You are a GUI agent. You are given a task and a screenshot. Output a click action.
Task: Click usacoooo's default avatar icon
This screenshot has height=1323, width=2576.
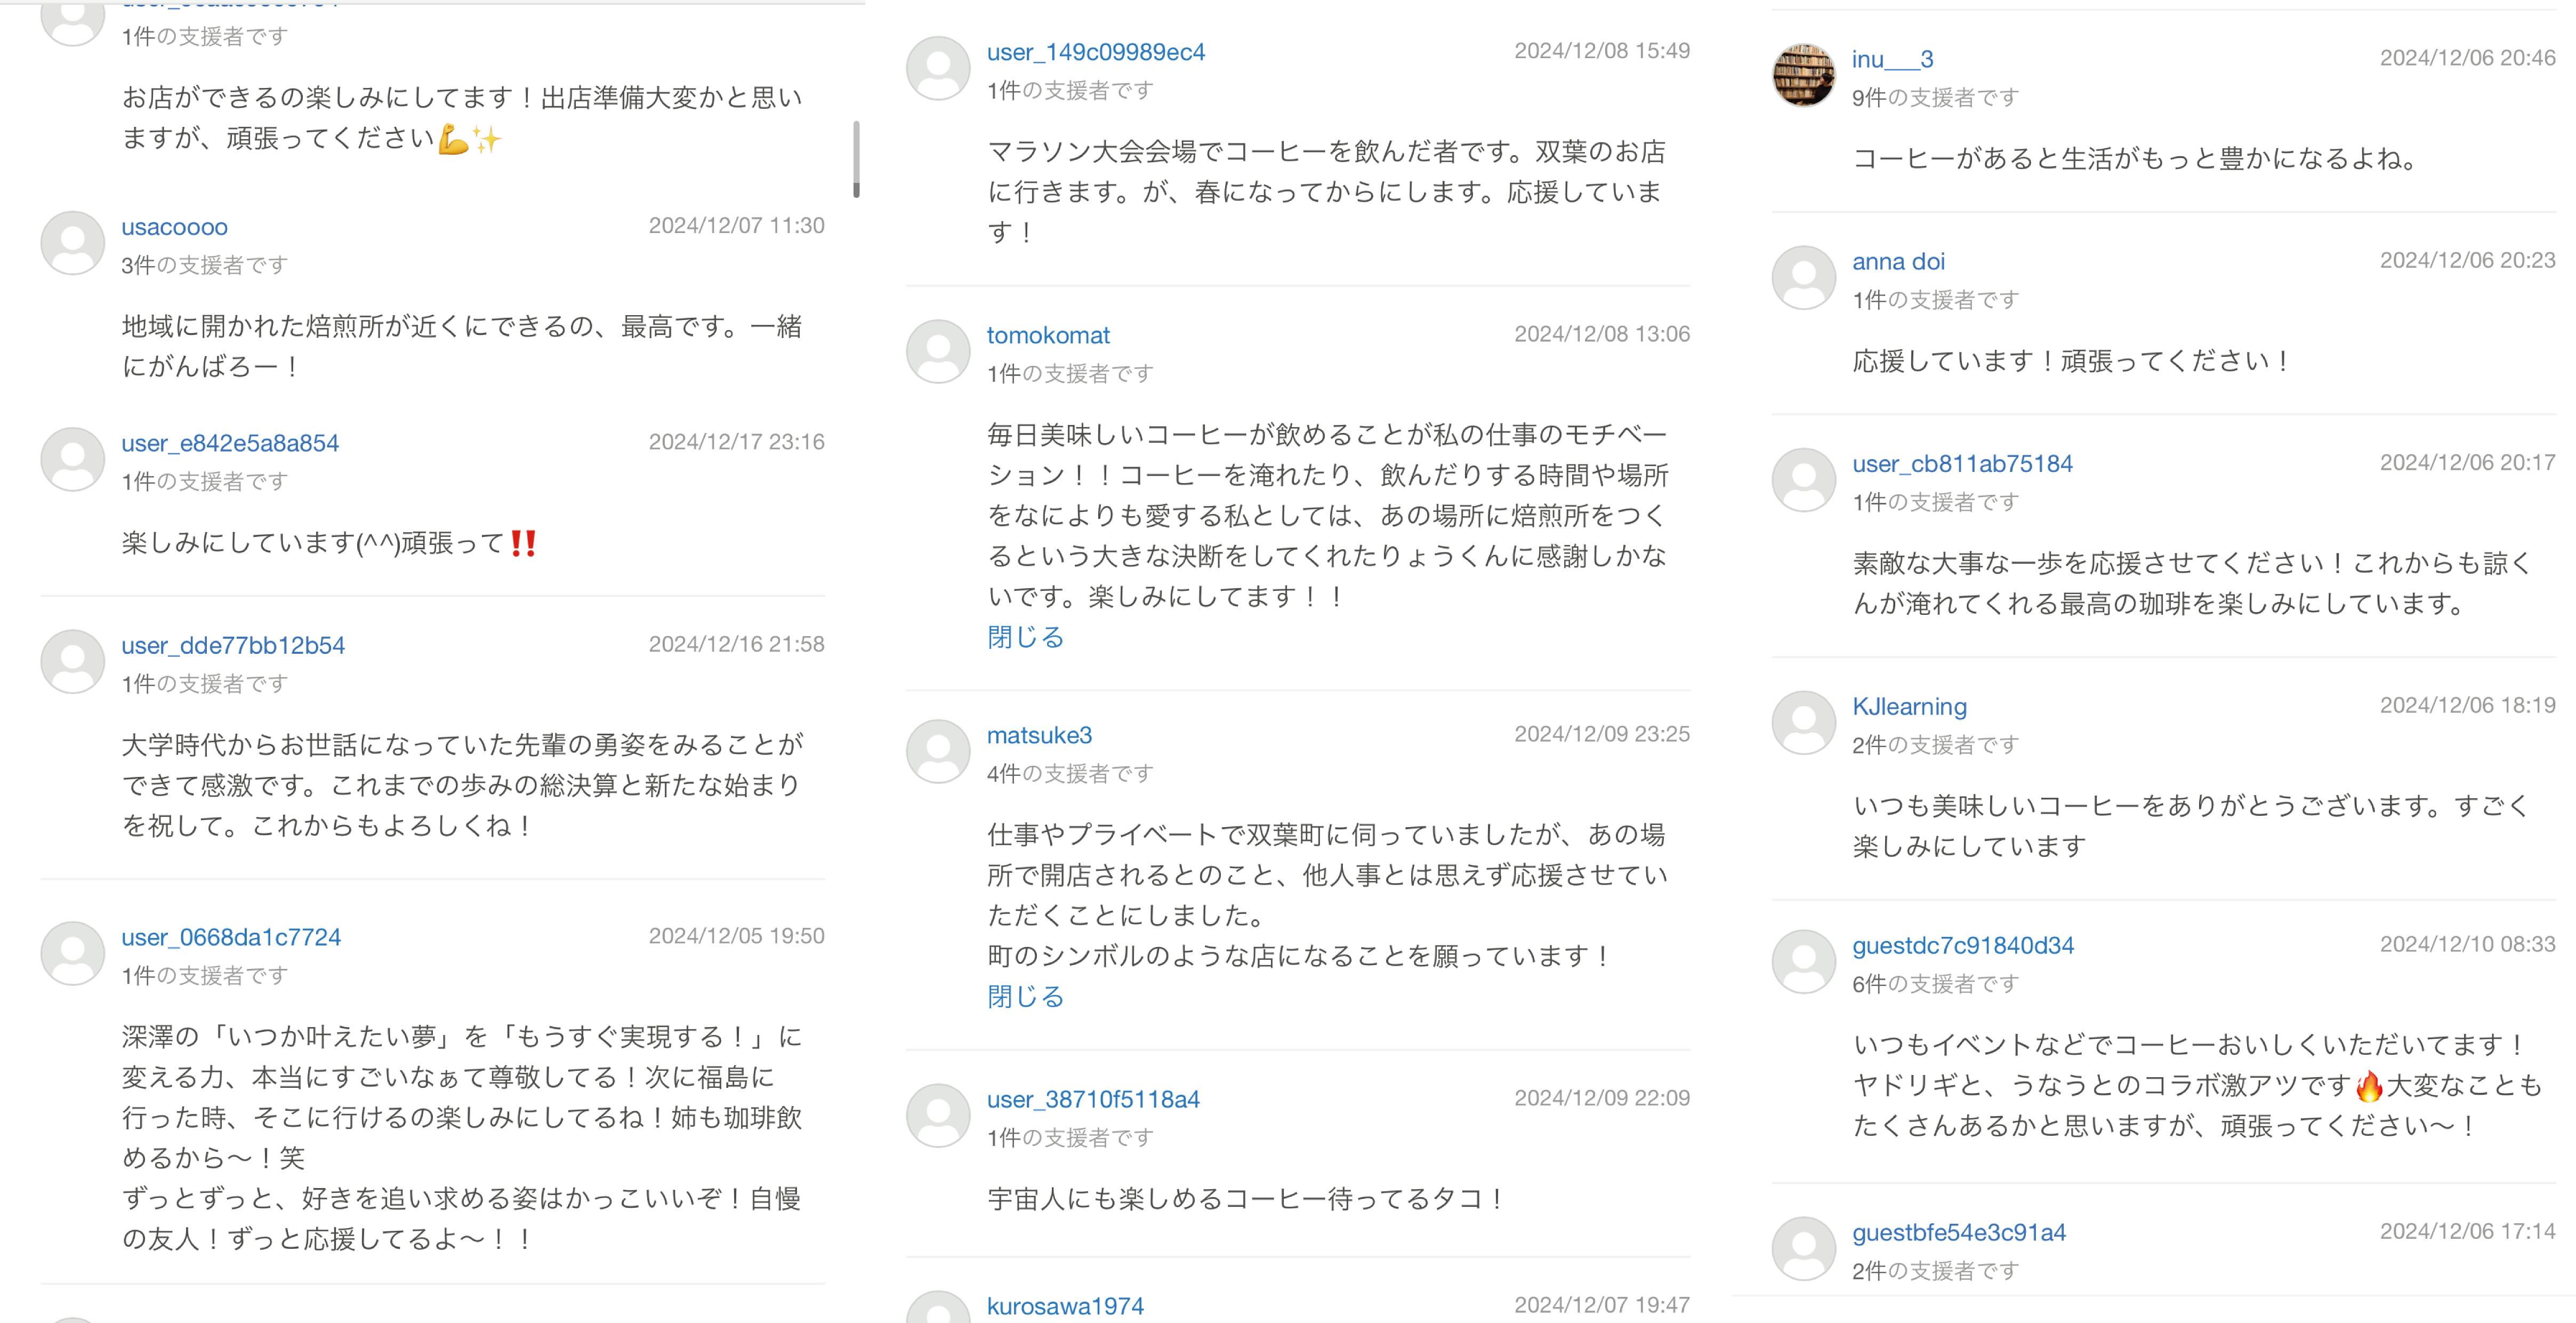pyautogui.click(x=72, y=243)
